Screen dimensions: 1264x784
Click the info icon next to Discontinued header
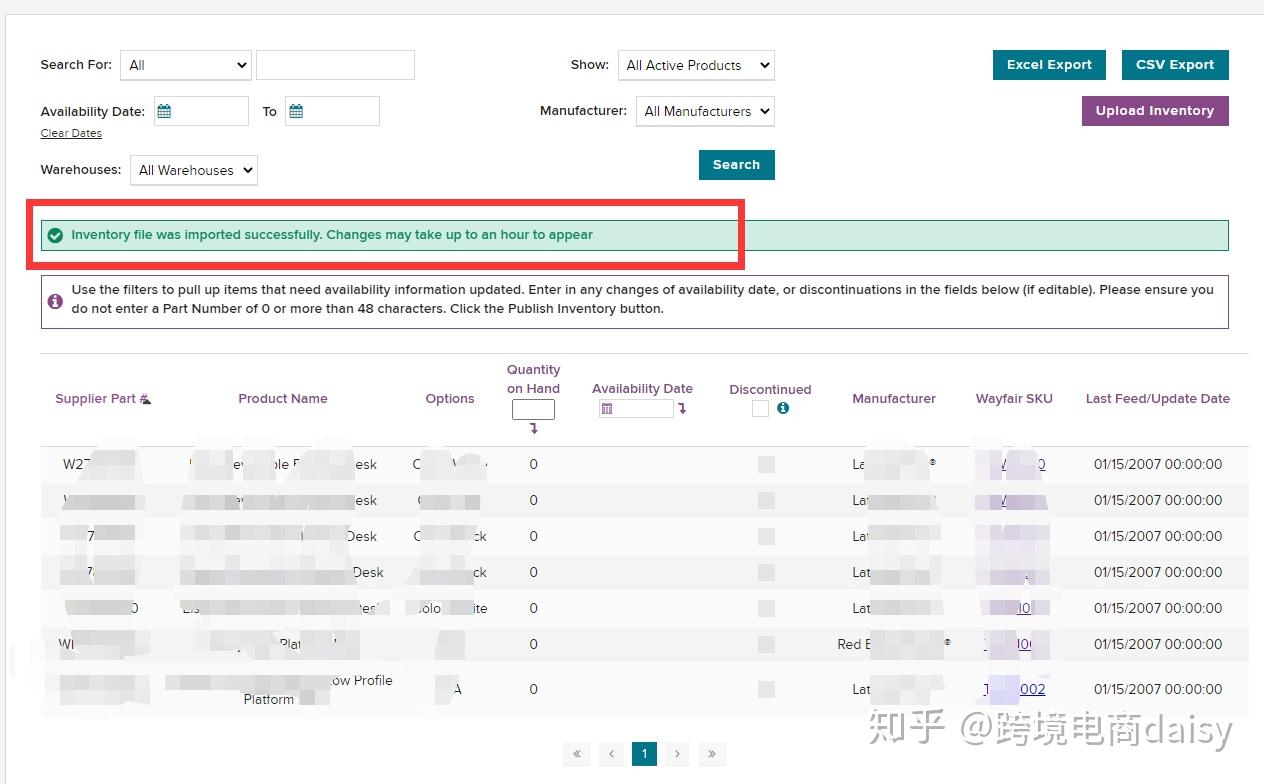(783, 408)
